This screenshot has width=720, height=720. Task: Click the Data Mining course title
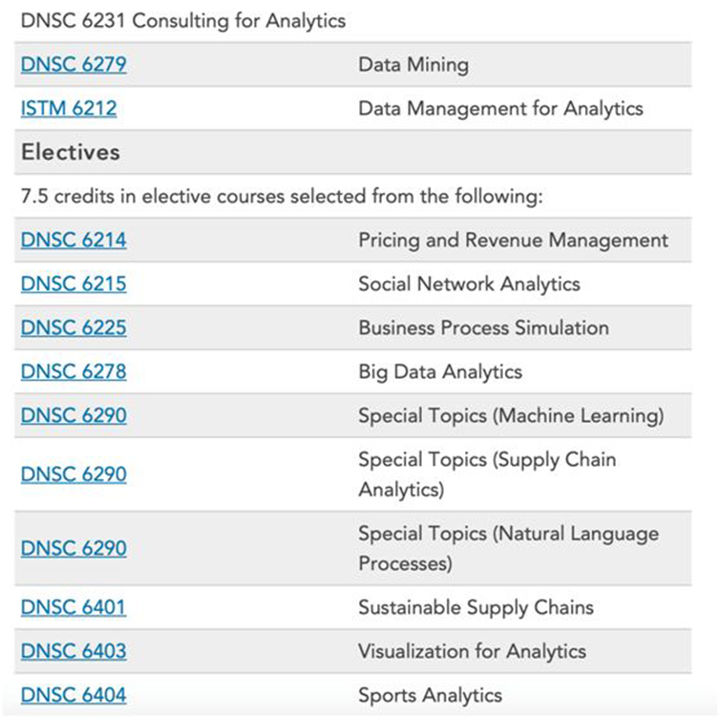click(413, 65)
